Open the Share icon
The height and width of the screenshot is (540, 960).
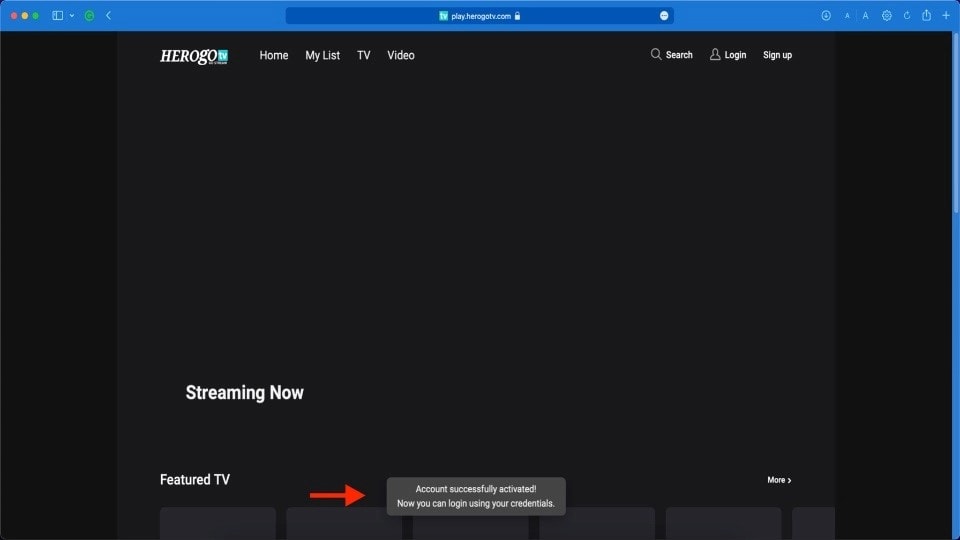(926, 15)
